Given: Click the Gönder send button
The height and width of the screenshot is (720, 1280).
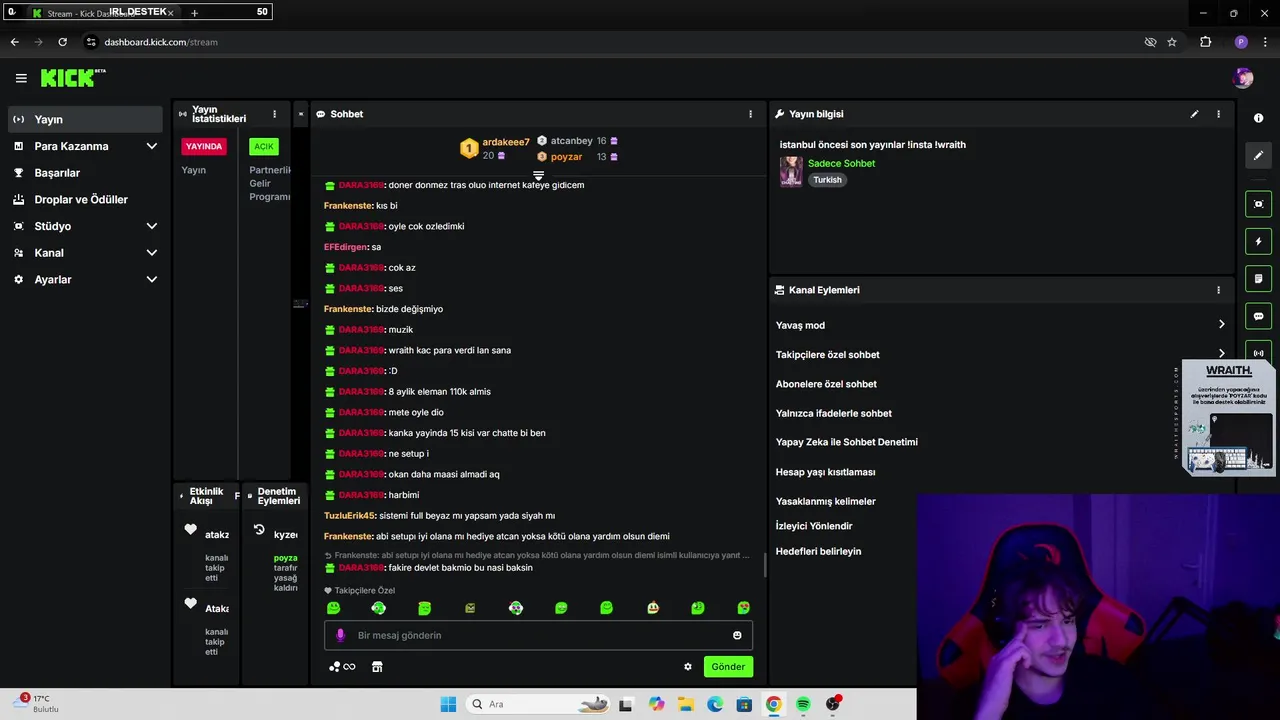Looking at the screenshot, I should (728, 667).
